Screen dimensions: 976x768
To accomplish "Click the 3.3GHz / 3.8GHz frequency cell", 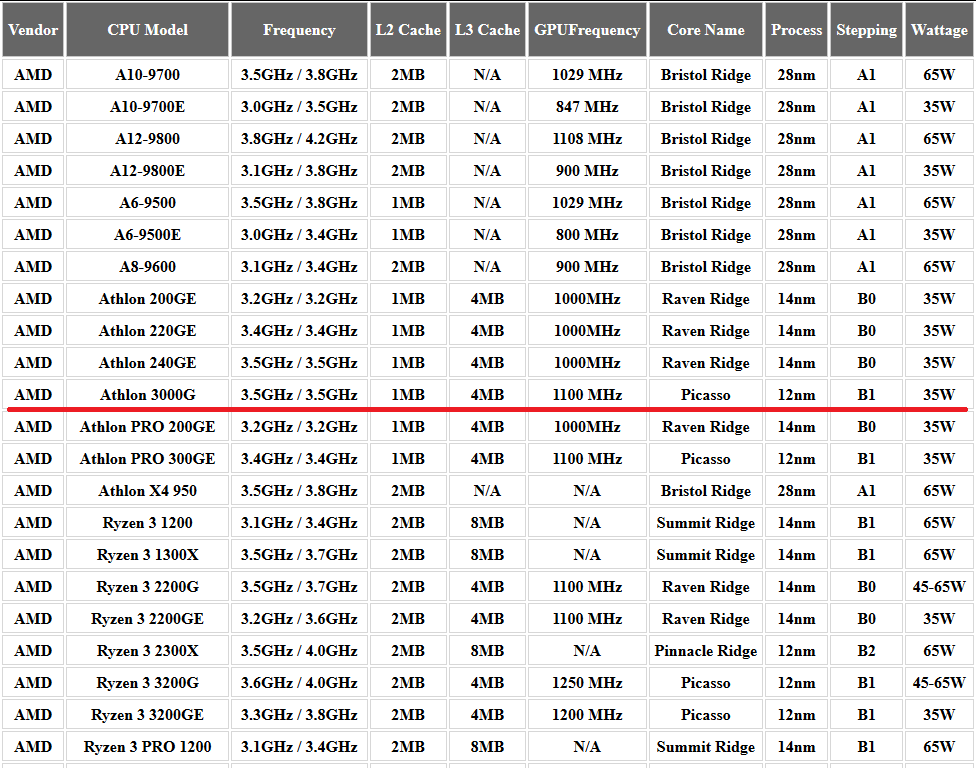I will pyautogui.click(x=299, y=714).
